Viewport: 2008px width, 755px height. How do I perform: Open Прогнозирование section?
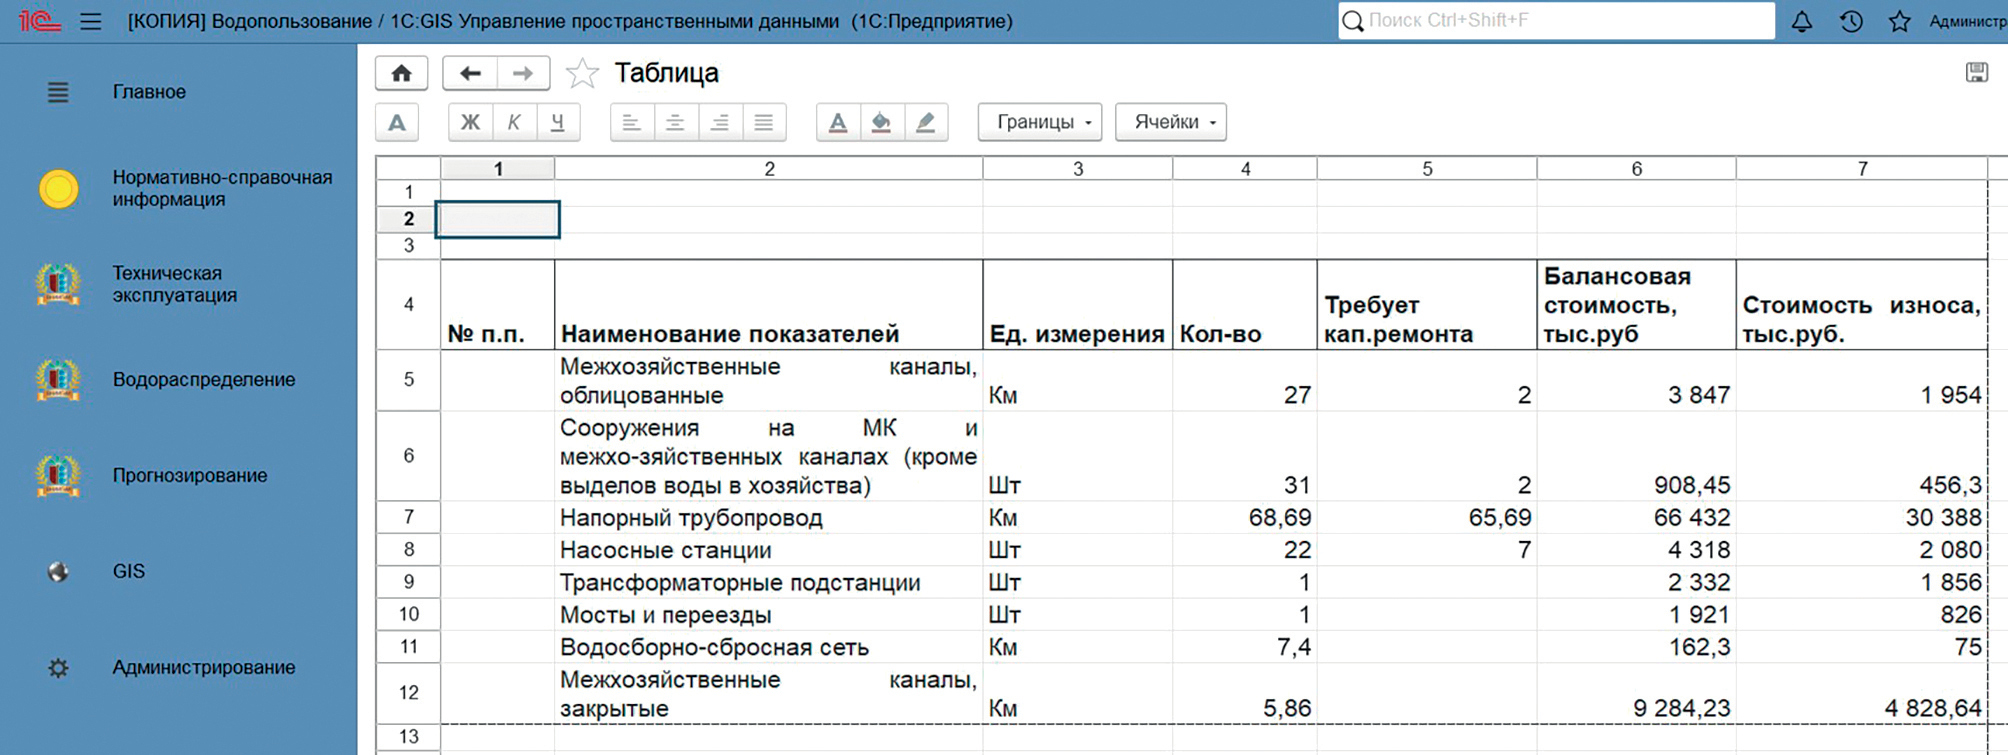coord(189,476)
